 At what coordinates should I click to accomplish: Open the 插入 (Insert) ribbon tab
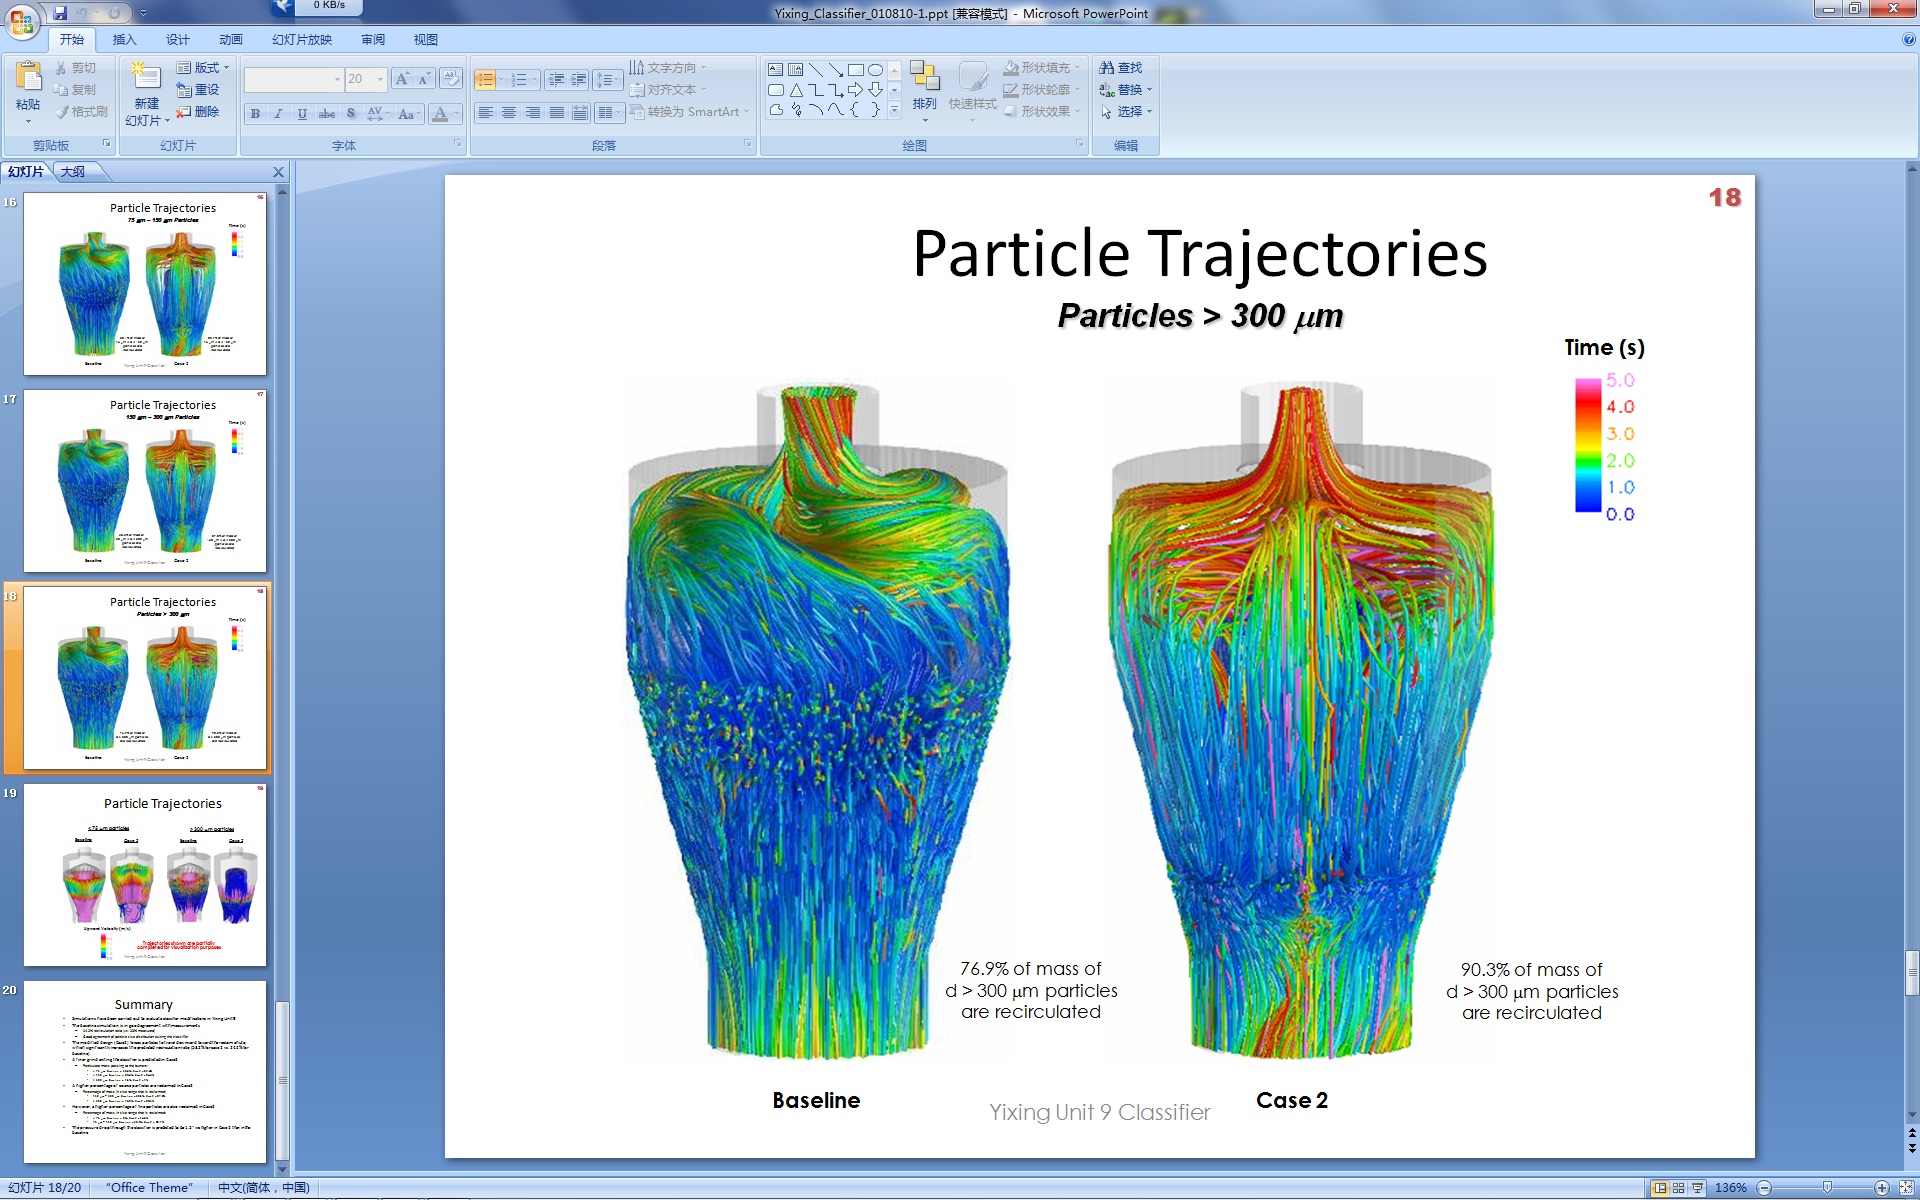pos(124,40)
